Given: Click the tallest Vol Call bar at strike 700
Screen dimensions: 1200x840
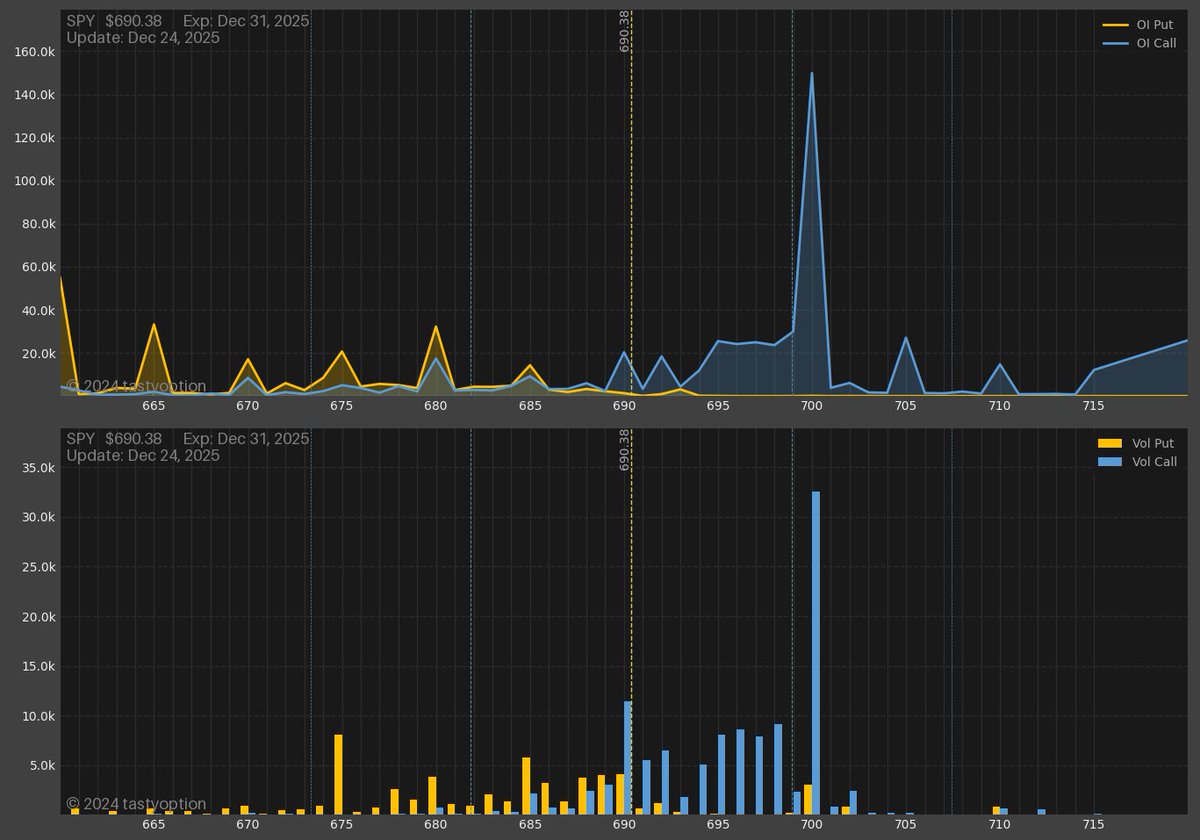Looking at the screenshot, I should pos(816,653).
